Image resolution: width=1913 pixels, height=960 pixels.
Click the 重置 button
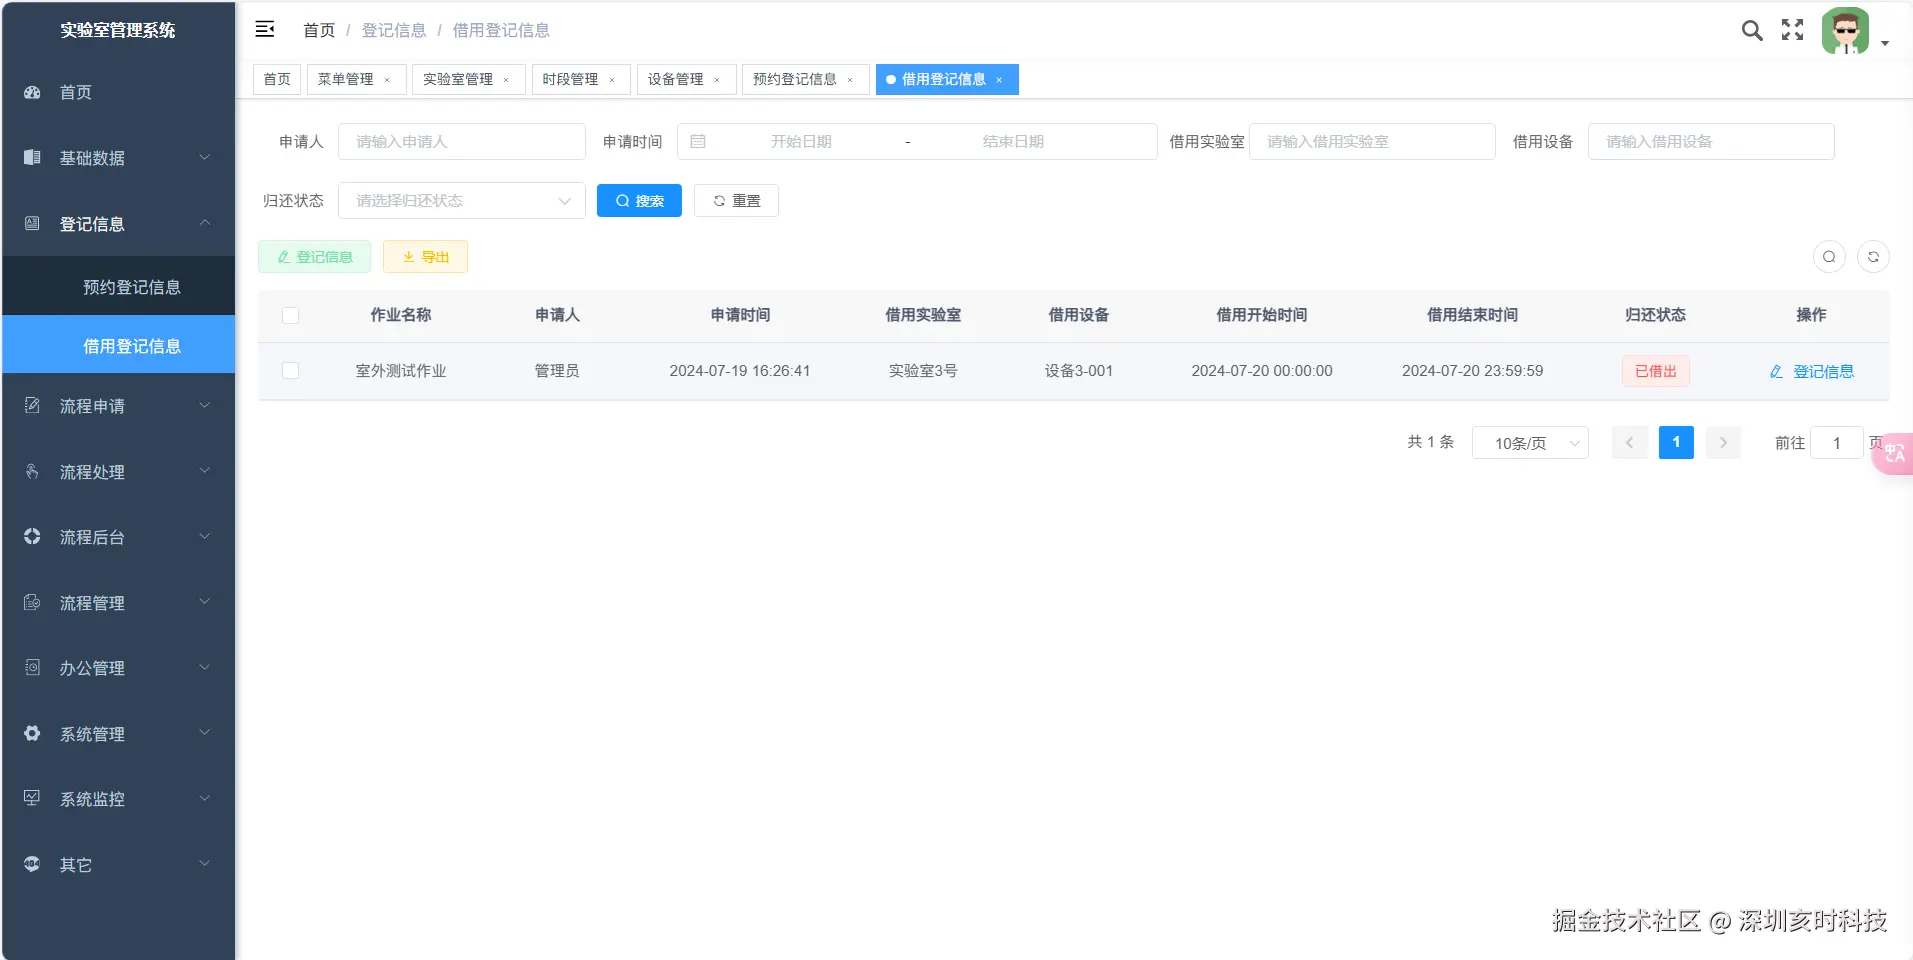pos(736,201)
